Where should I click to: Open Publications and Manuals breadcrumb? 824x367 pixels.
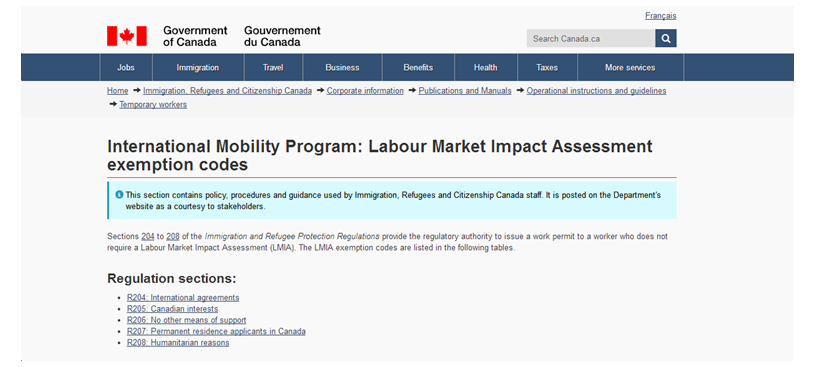point(465,90)
